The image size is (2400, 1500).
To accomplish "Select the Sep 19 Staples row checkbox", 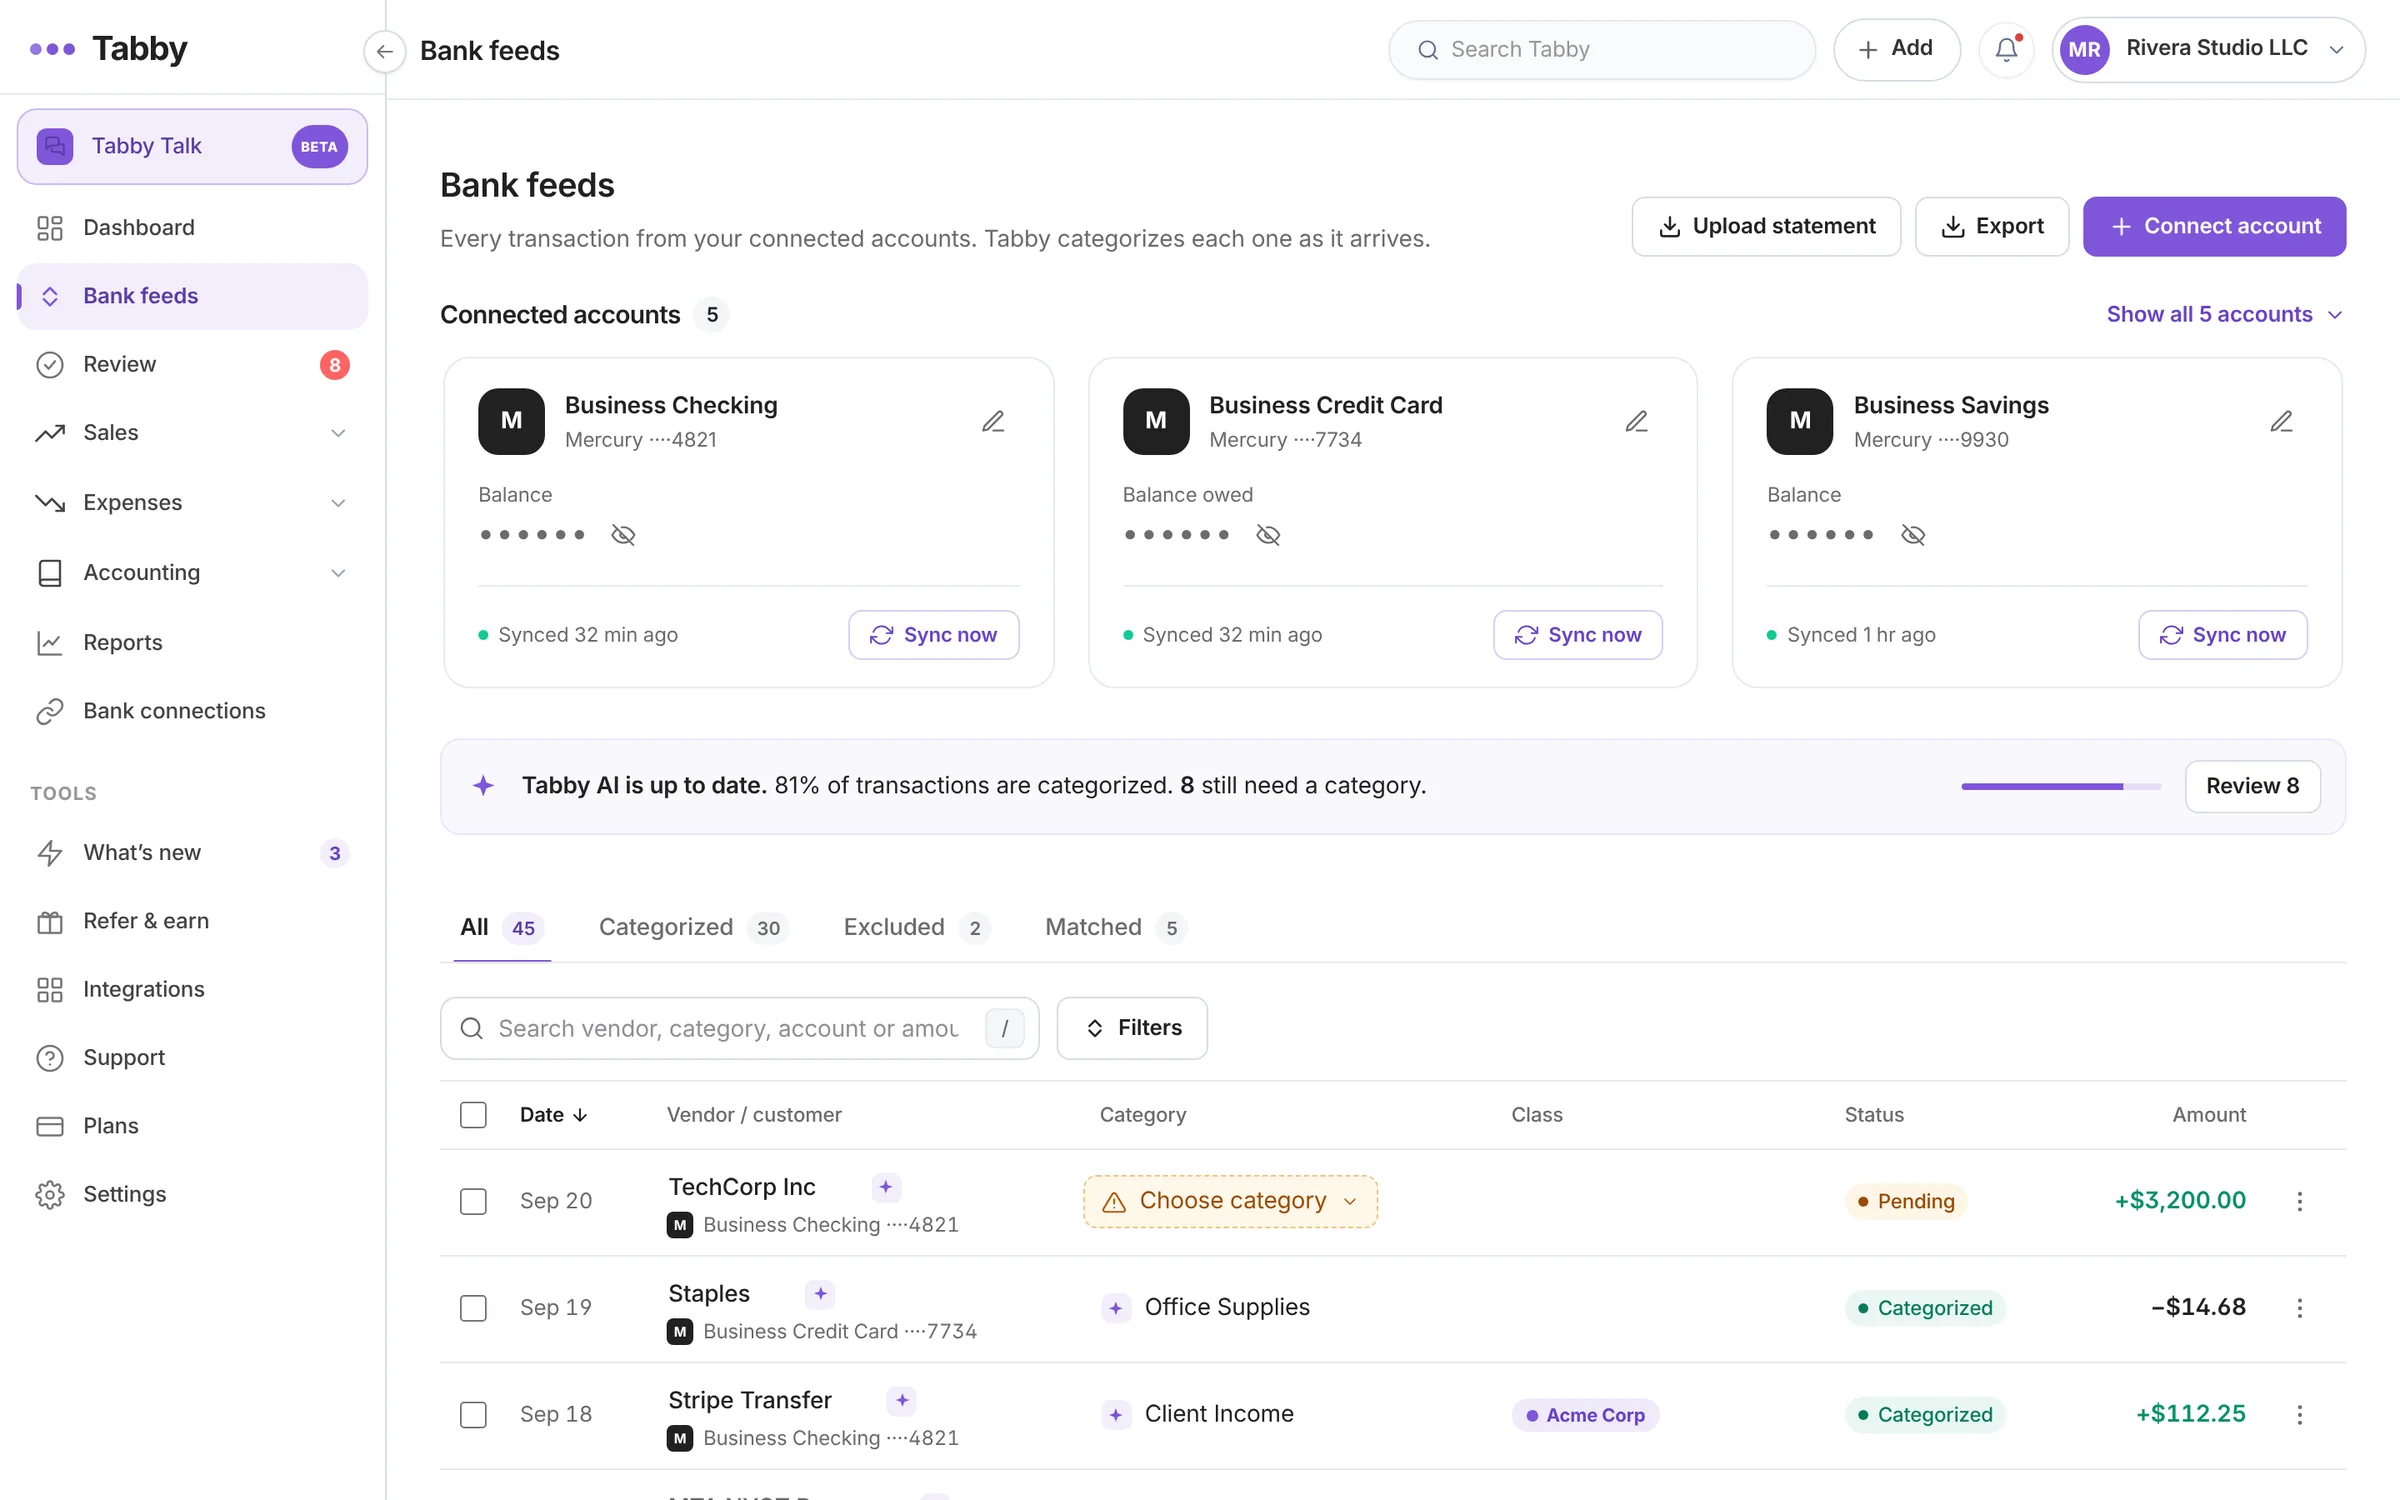I will point(473,1308).
